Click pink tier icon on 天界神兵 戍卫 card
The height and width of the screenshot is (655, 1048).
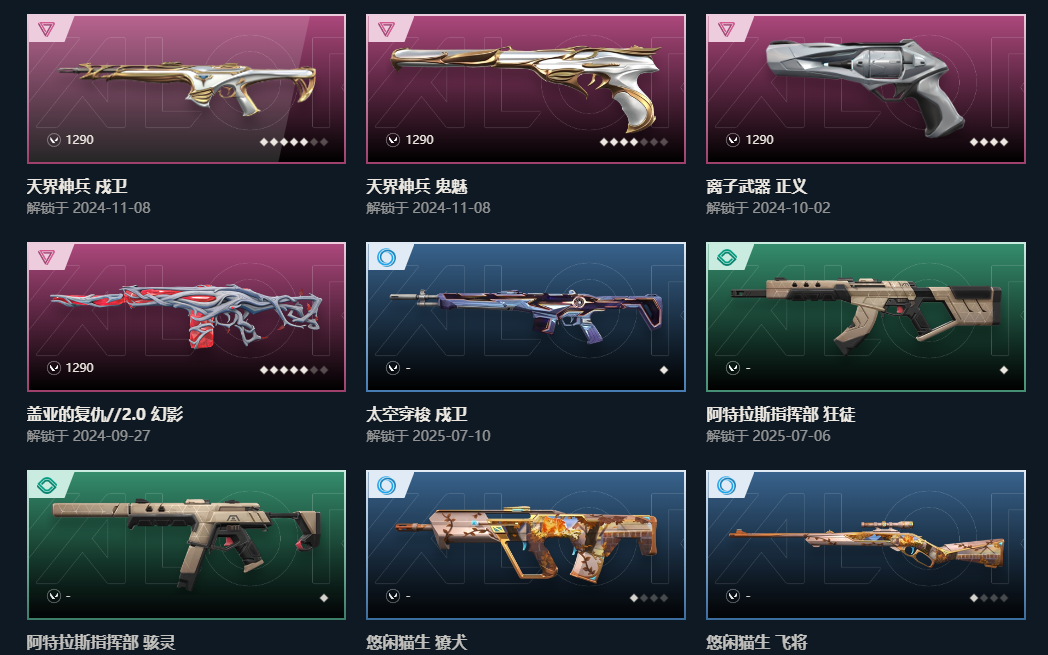(46, 29)
